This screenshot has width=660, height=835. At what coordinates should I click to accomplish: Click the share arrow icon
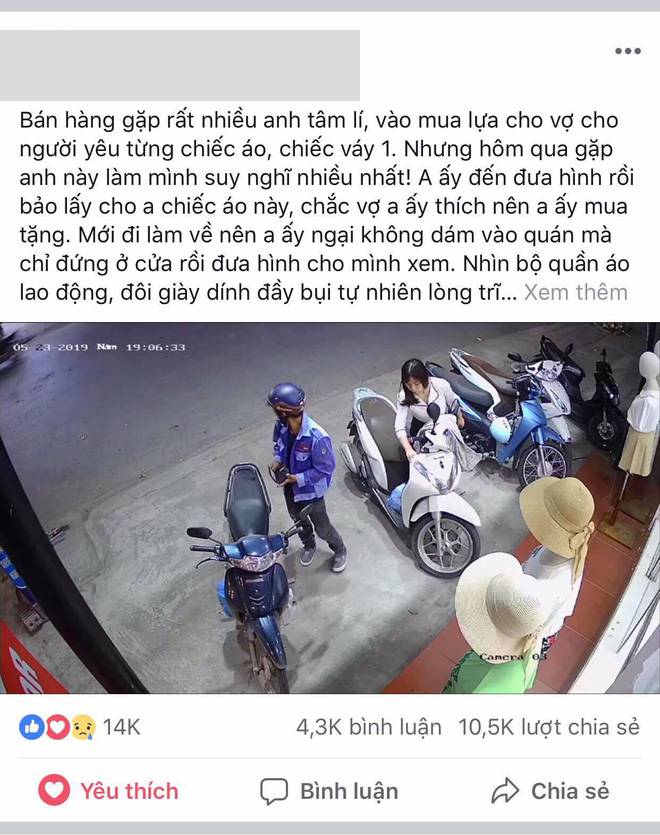pos(504,791)
